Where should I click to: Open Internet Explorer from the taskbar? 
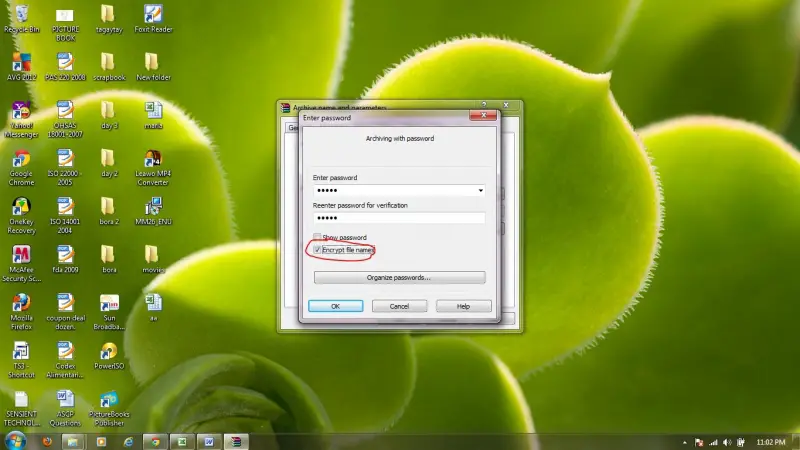pos(128,442)
